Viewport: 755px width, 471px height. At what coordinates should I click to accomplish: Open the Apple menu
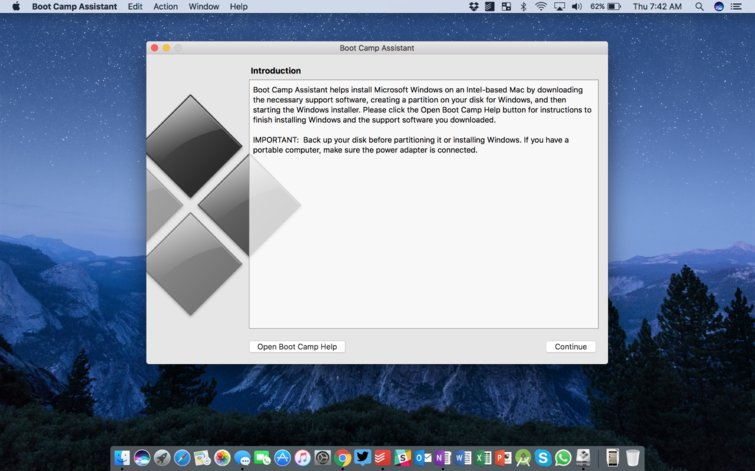tap(16, 6)
